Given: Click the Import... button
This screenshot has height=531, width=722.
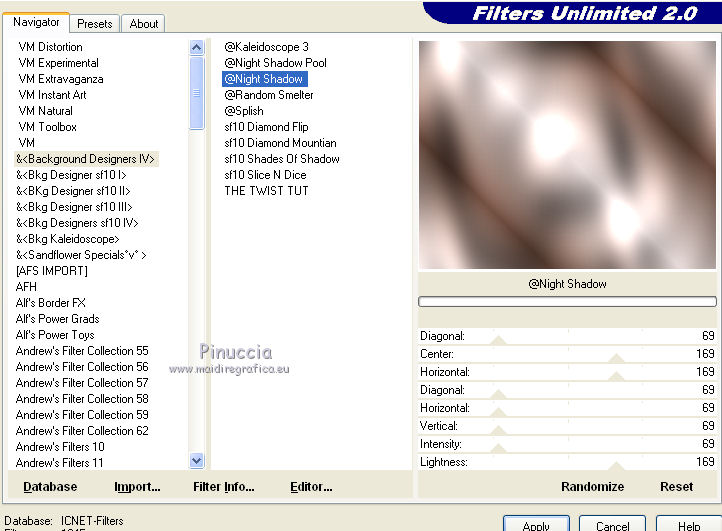Looking at the screenshot, I should (x=137, y=487).
